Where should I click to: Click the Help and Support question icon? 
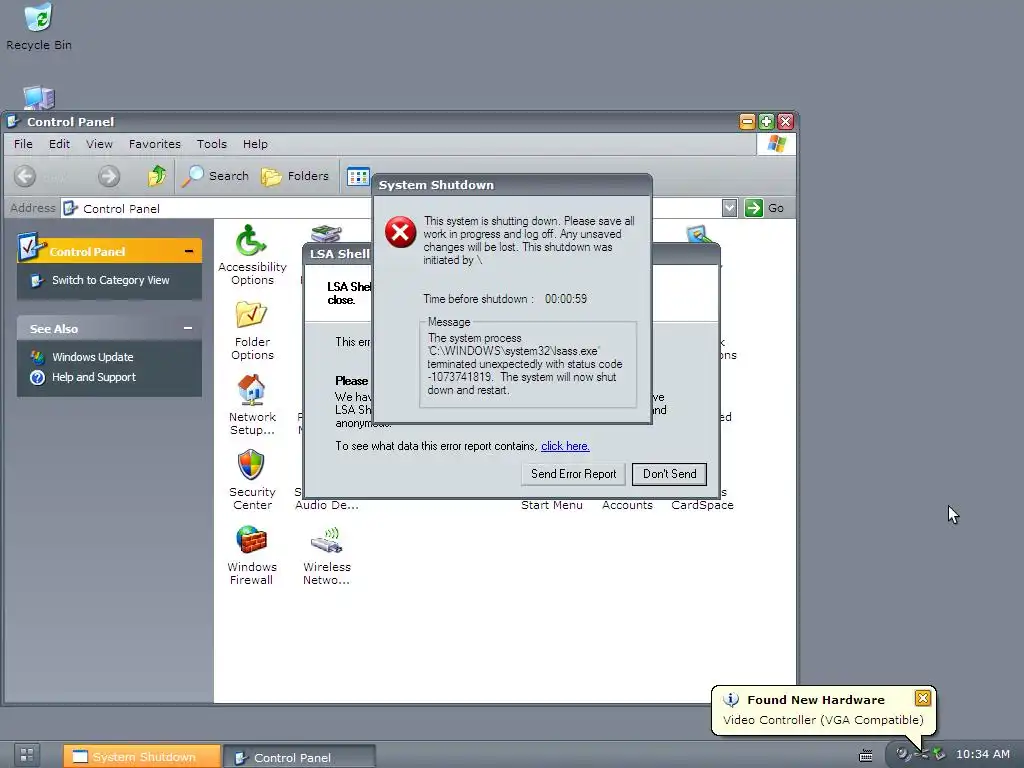coord(37,377)
